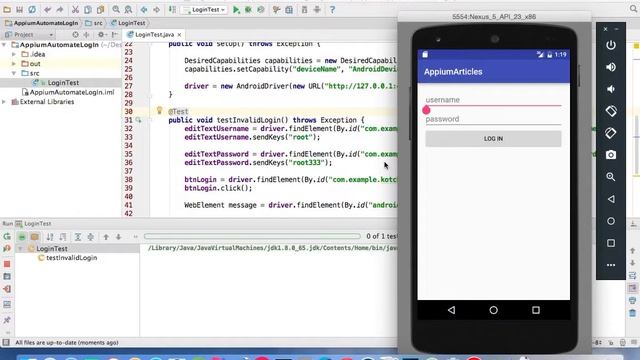640x360 pixels.
Task: Click the Synchronize icon in main toolbar
Action: point(32,9)
